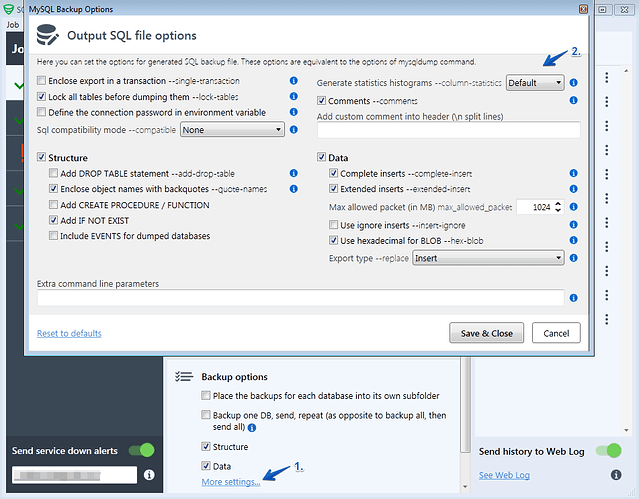Click info icon beside Sql compatibility mode

[x=293, y=130]
